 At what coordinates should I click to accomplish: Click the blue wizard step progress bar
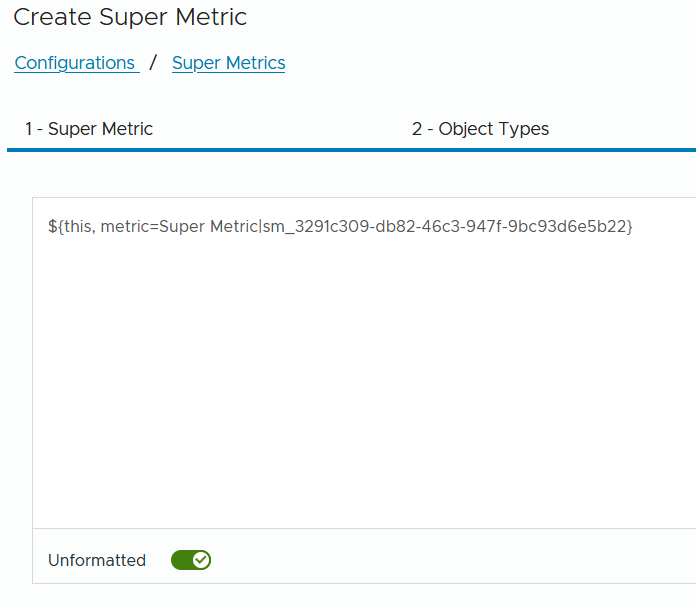(x=352, y=150)
